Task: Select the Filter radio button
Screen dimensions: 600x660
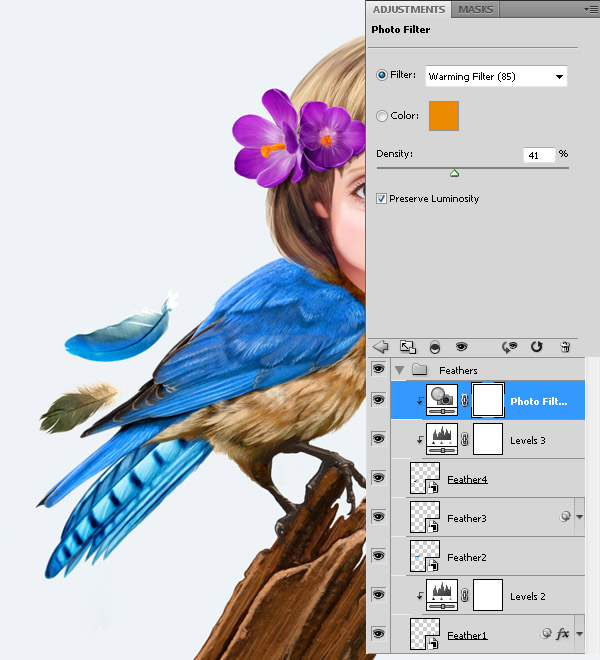Action: click(x=382, y=76)
